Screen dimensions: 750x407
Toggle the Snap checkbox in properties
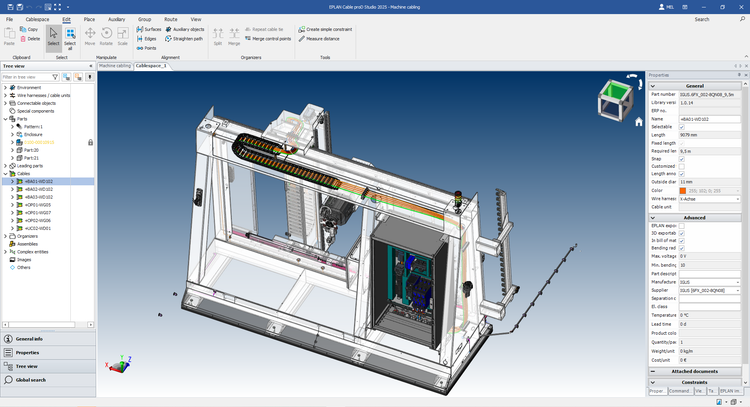pos(682,158)
